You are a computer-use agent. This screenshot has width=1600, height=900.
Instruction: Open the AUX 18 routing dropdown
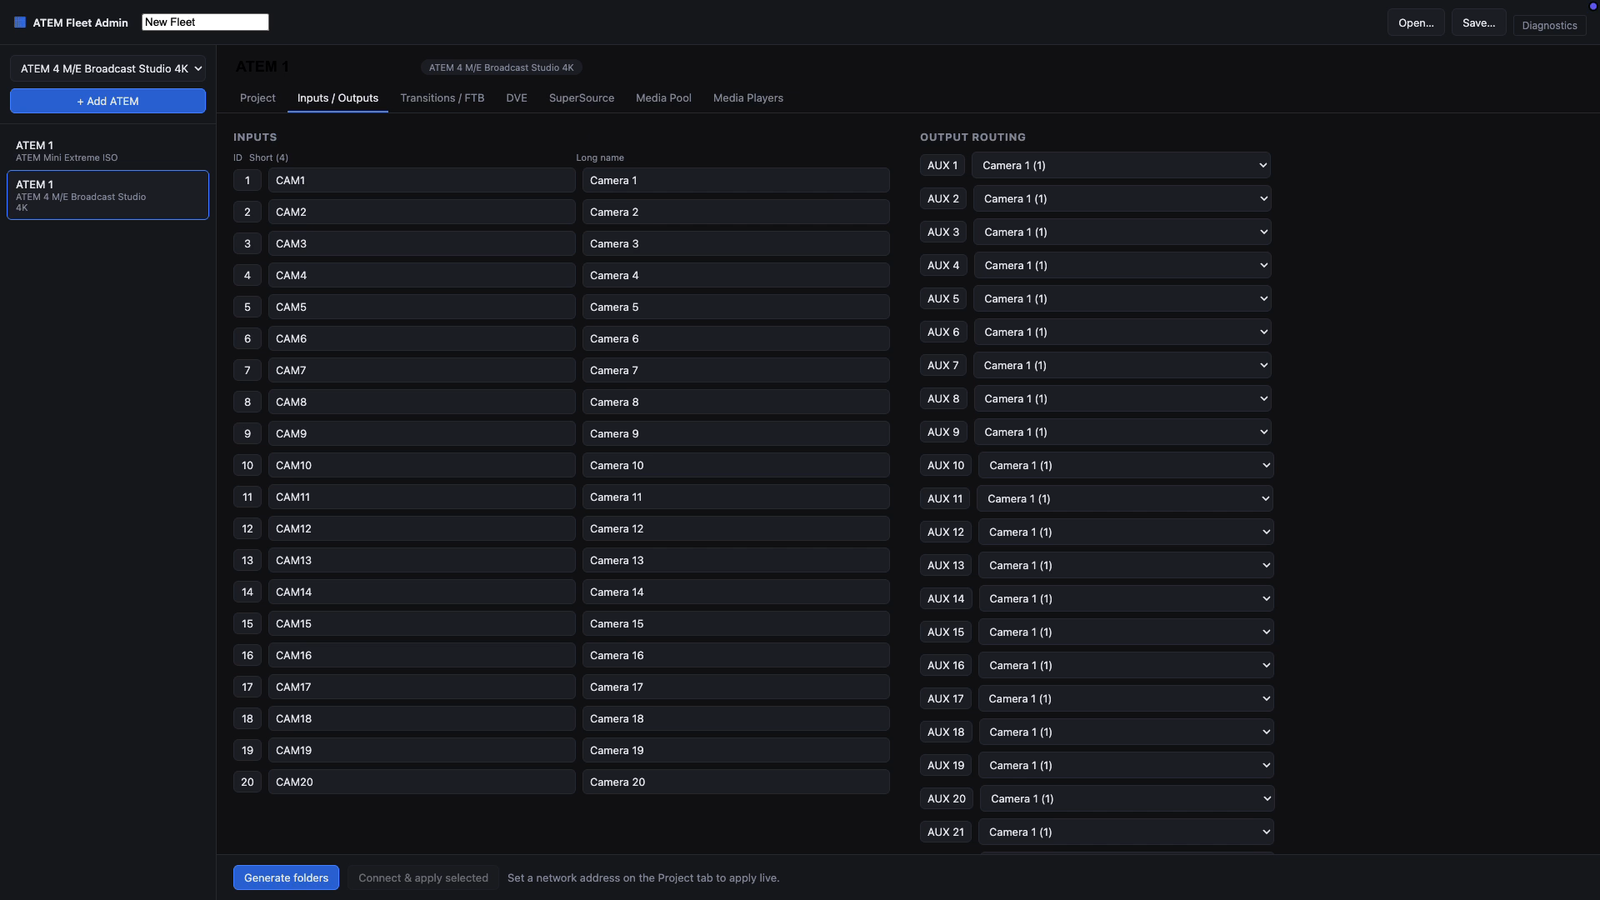(1125, 732)
